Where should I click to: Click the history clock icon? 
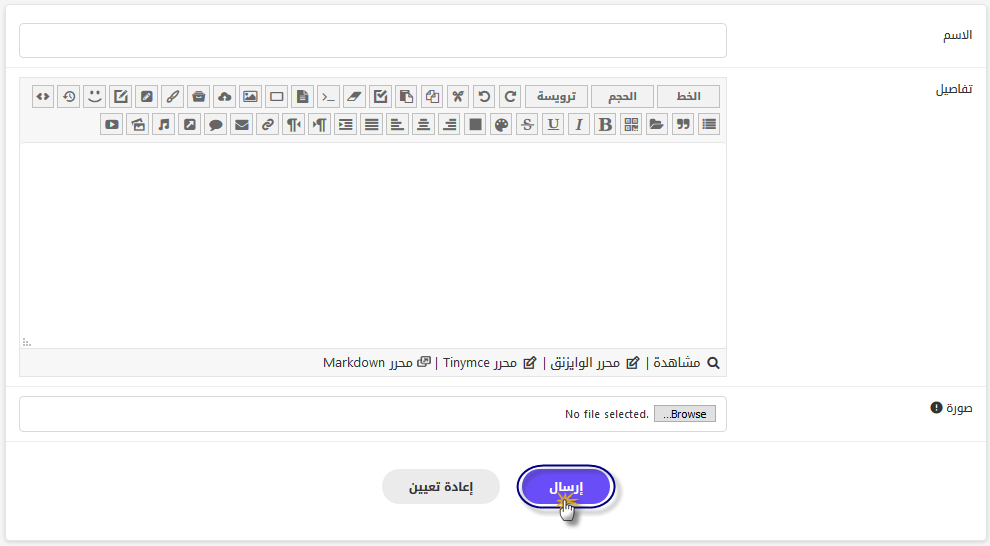[69, 97]
